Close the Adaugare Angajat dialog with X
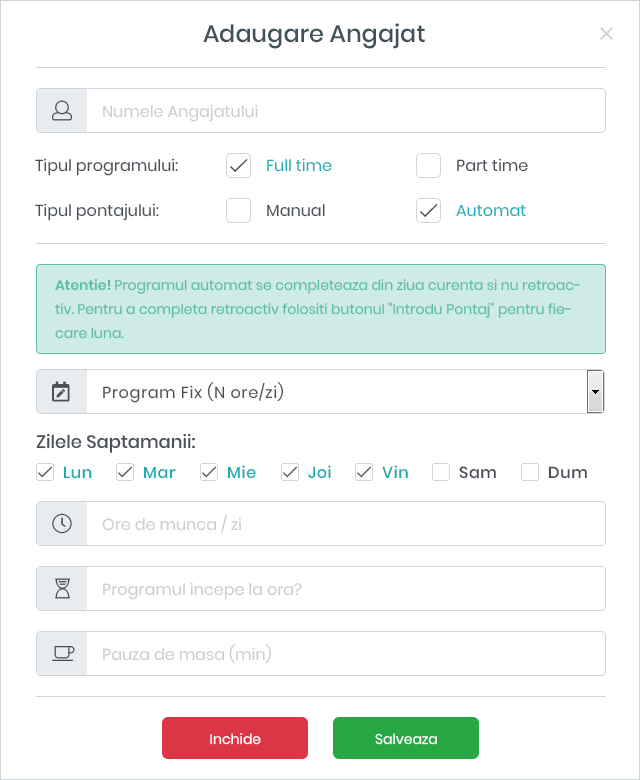This screenshot has width=640, height=780. point(606,34)
